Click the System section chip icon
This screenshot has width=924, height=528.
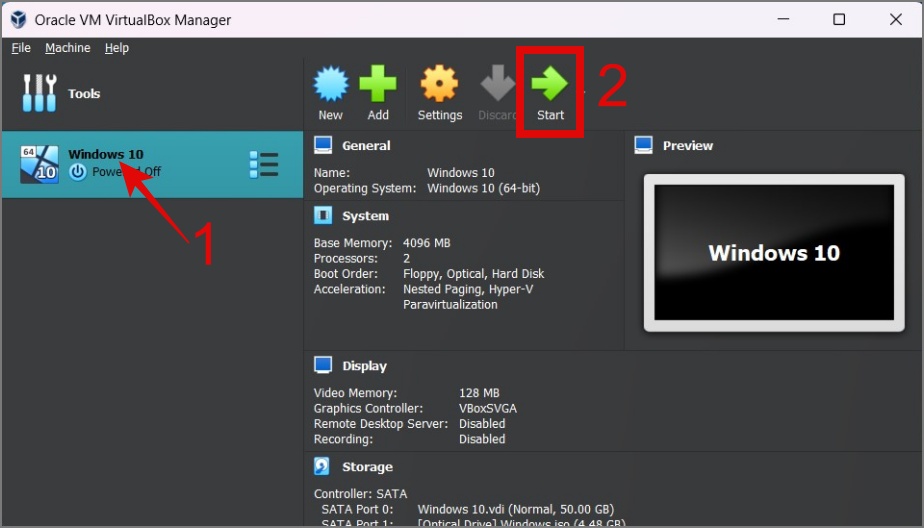click(323, 215)
